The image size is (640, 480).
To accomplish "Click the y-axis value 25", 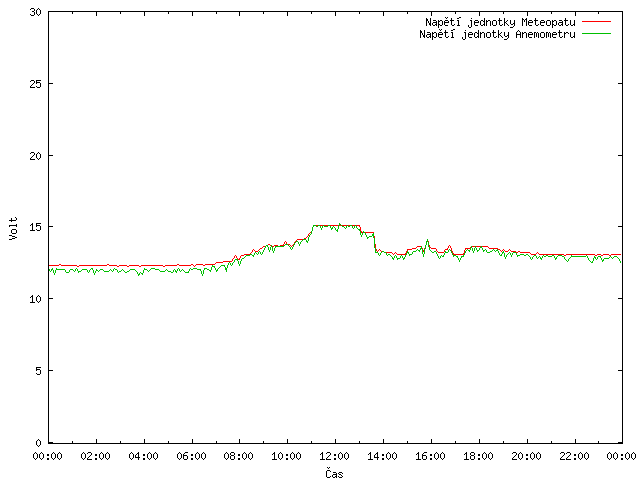I will coord(36,84).
